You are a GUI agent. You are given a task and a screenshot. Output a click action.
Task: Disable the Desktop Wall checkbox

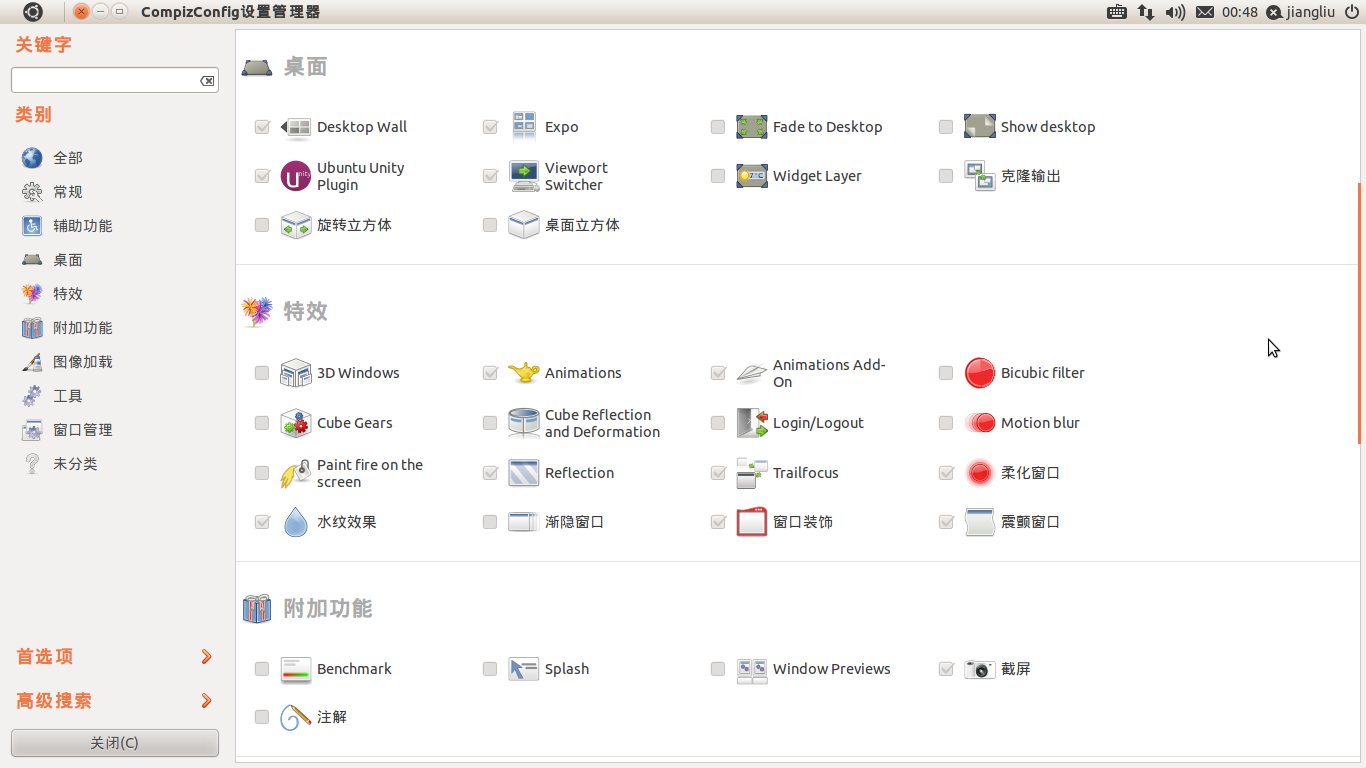click(262, 127)
